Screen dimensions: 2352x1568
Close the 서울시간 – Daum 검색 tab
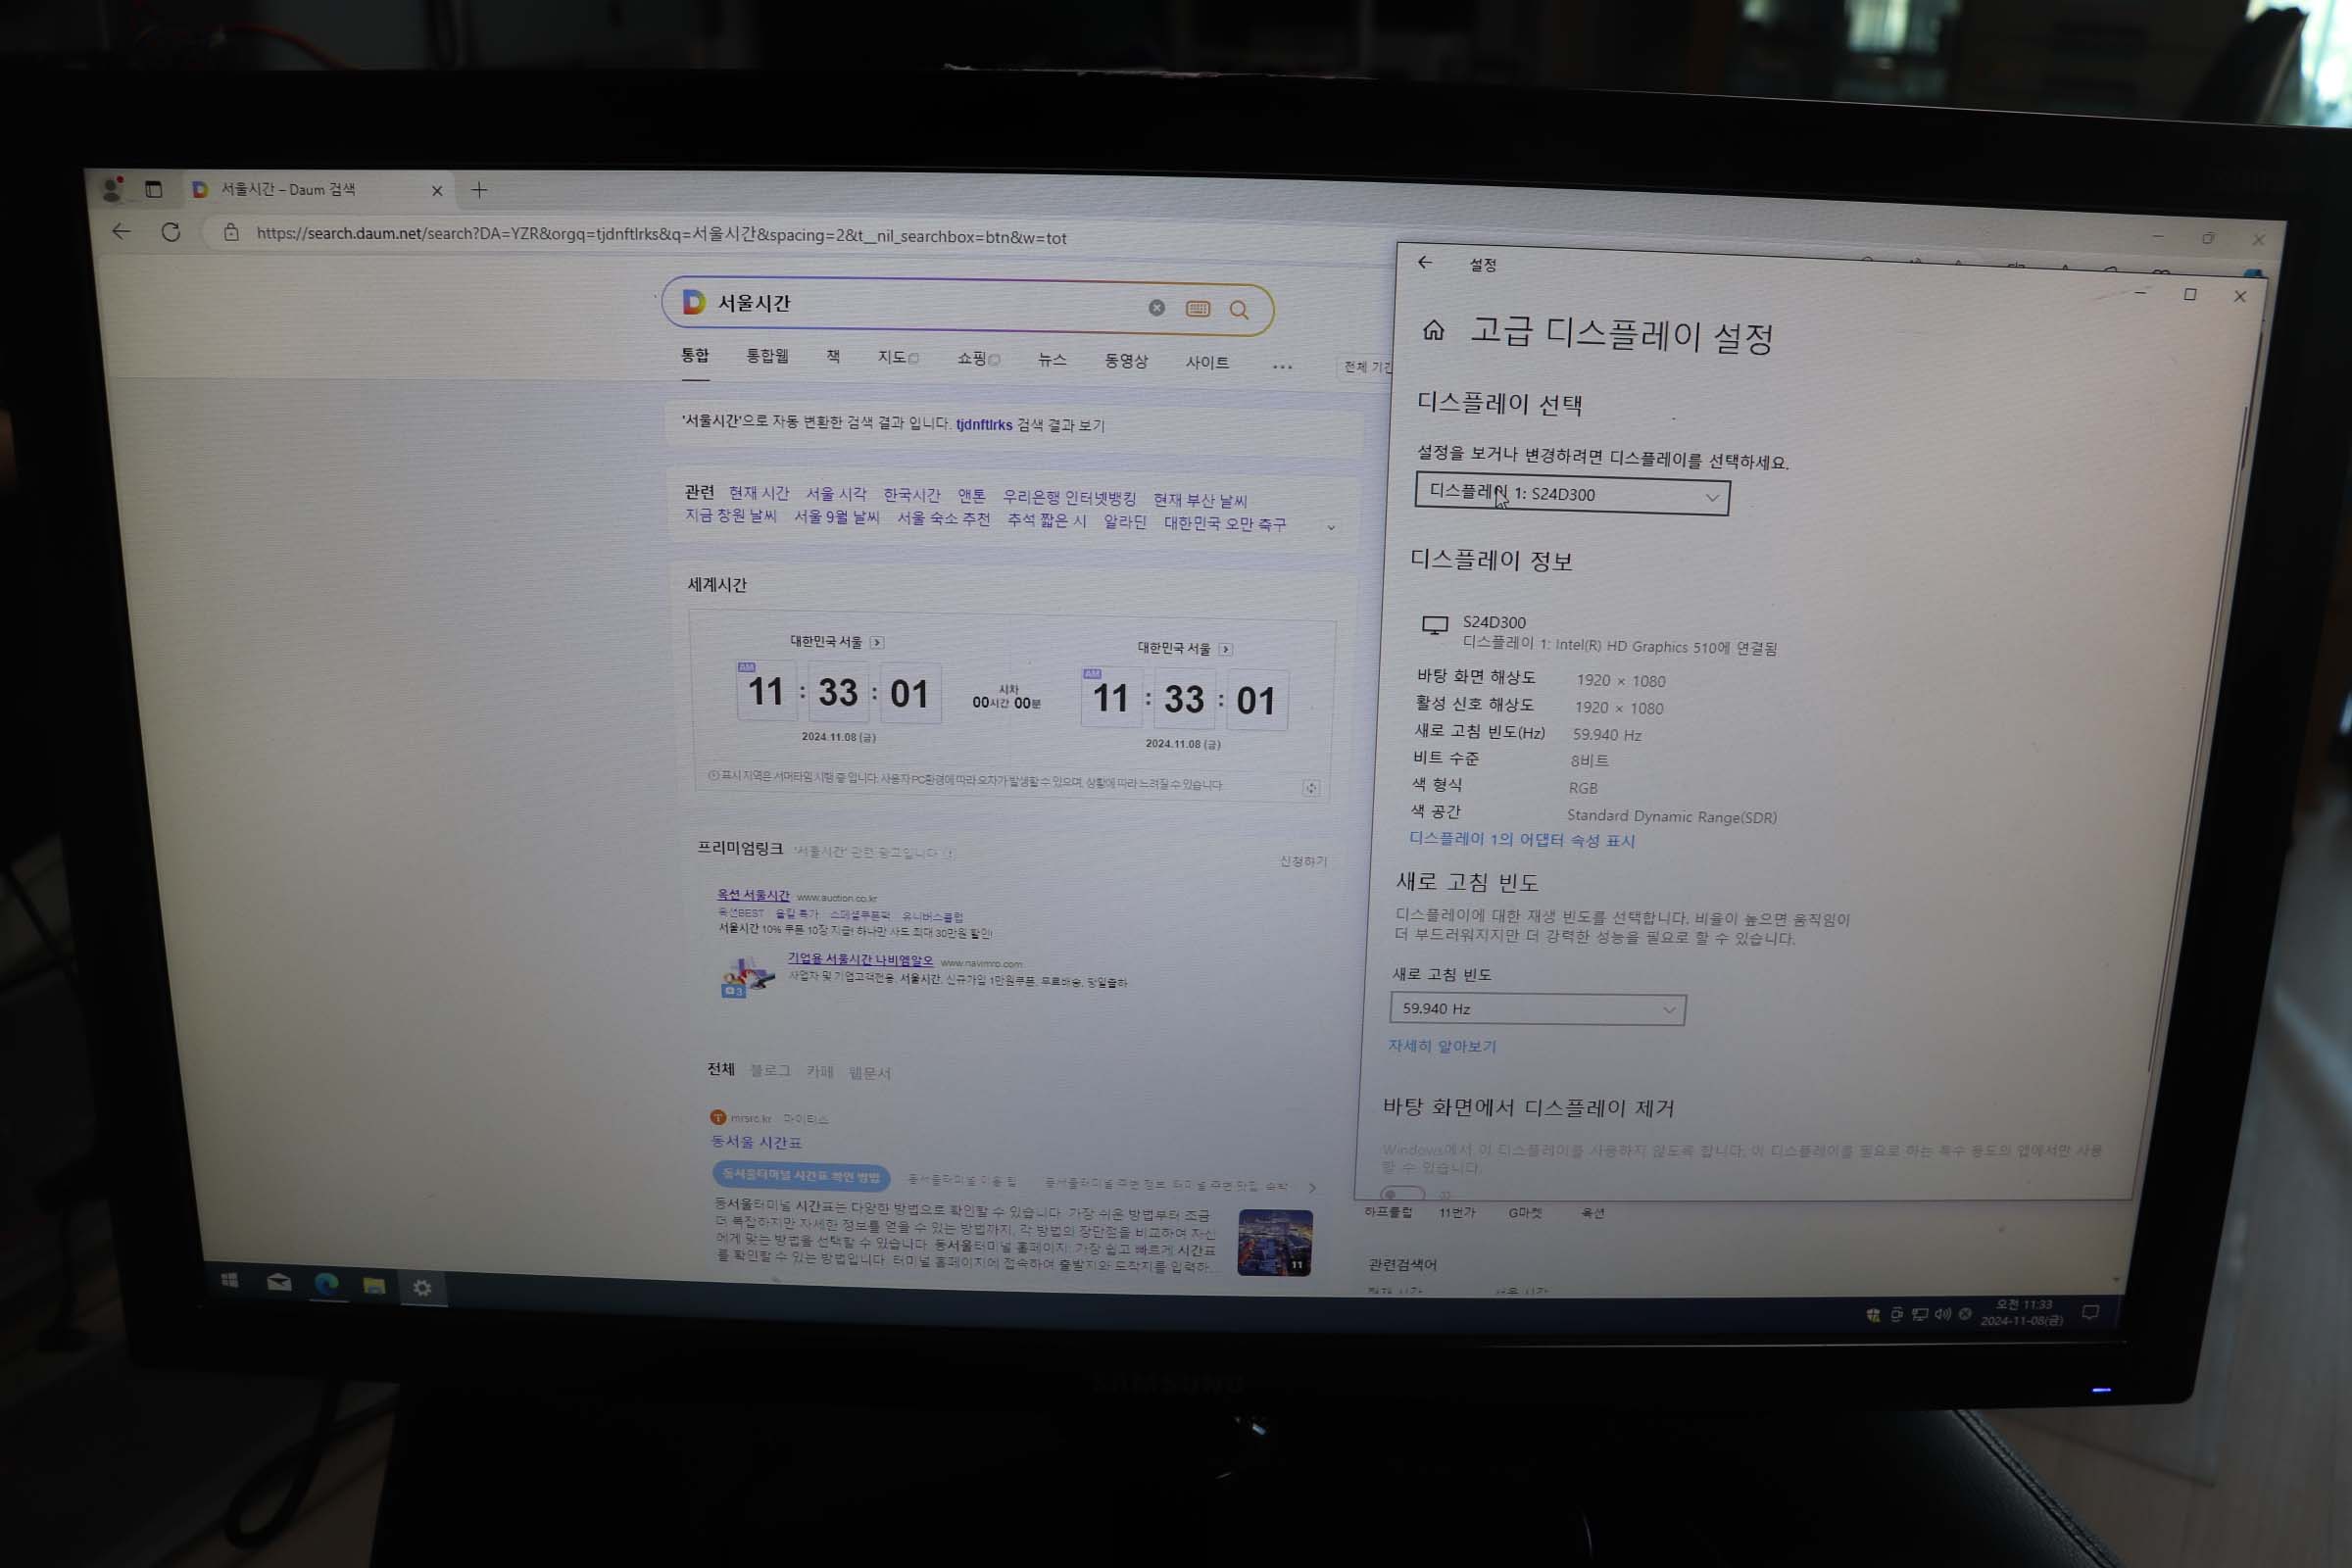(x=437, y=190)
